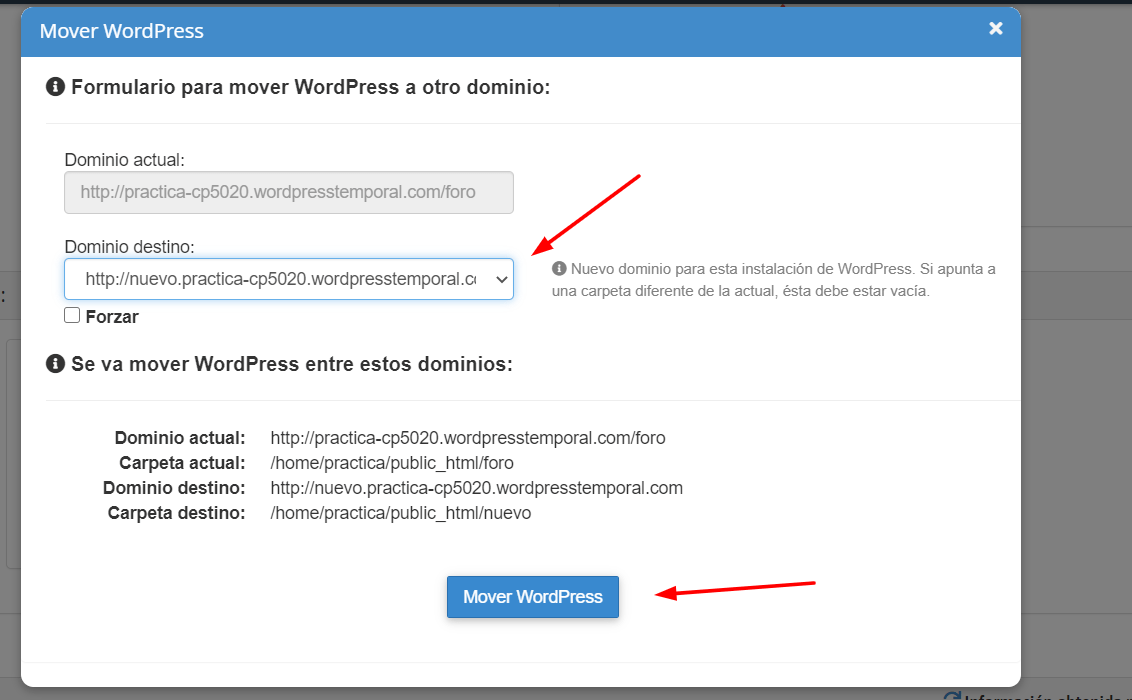
Task: Enable the Forzar checkbox
Action: coord(72,315)
